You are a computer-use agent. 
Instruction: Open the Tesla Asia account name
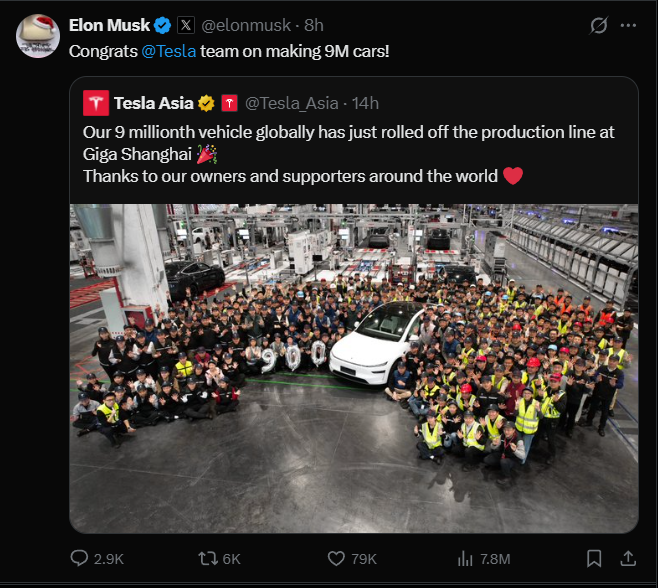coord(154,102)
